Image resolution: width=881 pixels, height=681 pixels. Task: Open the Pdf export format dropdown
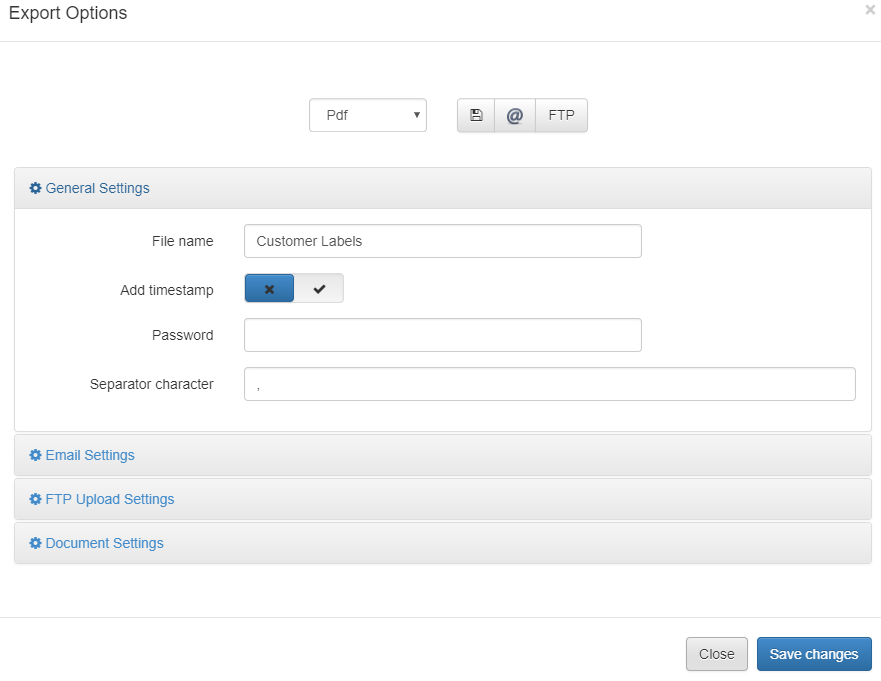coord(367,115)
